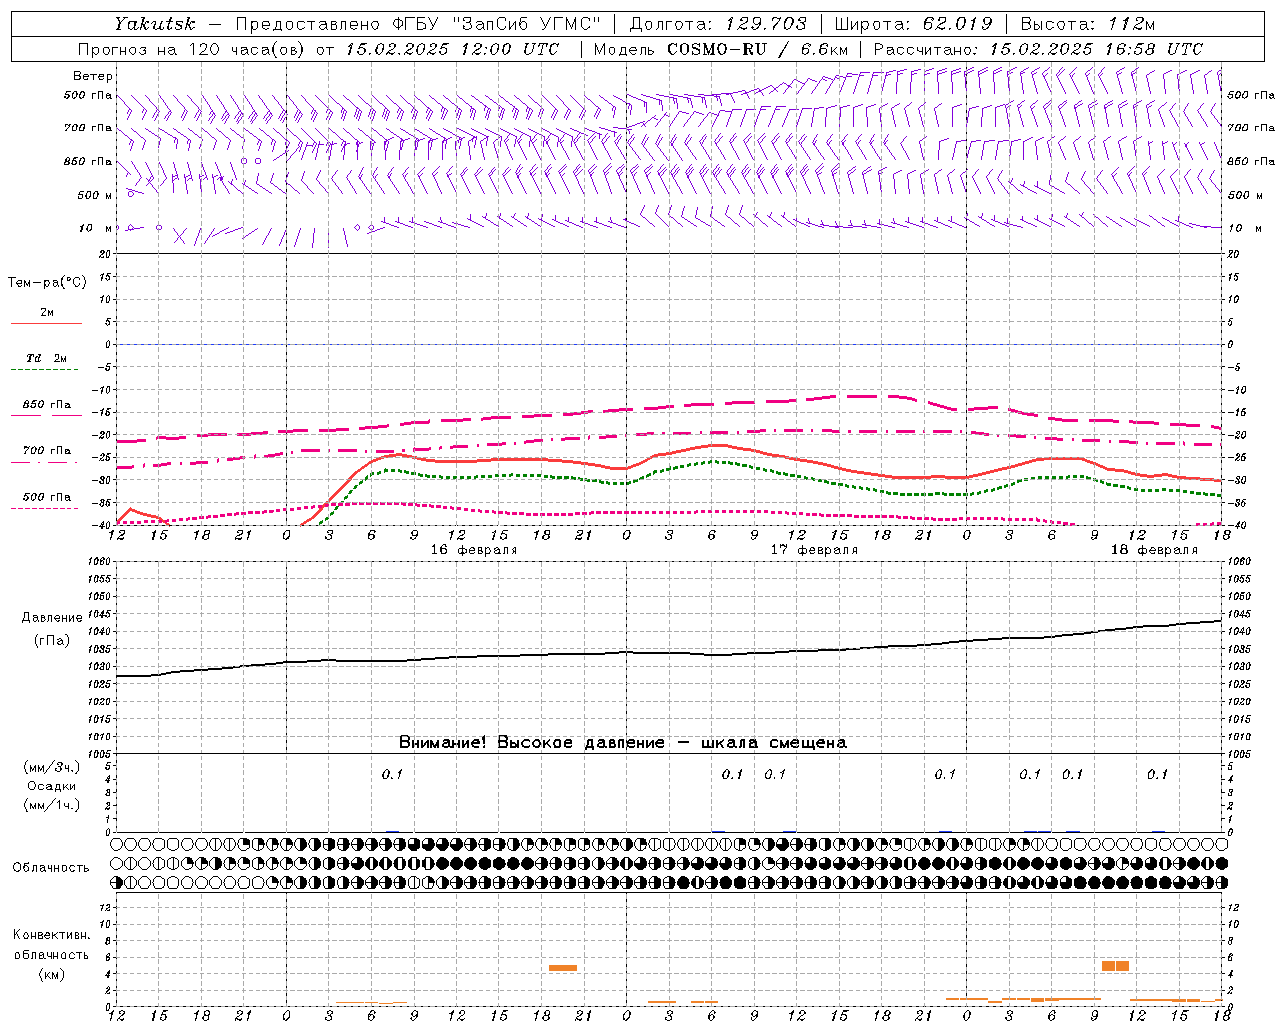Click the 'Тем-ра(°C)' temperature panel label
The image size is (1280, 1024).
coord(47,283)
